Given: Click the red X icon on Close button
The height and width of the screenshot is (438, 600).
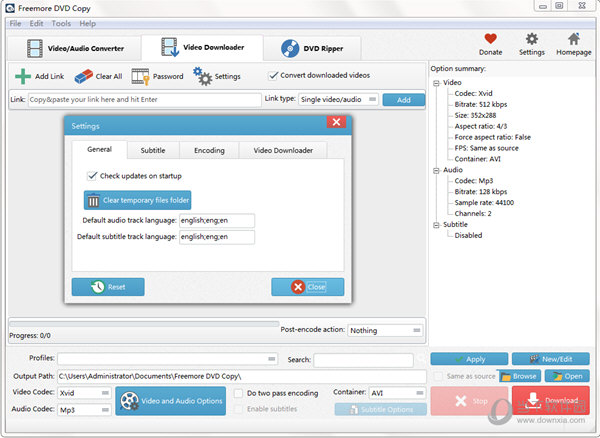Looking at the screenshot, I should tap(298, 287).
